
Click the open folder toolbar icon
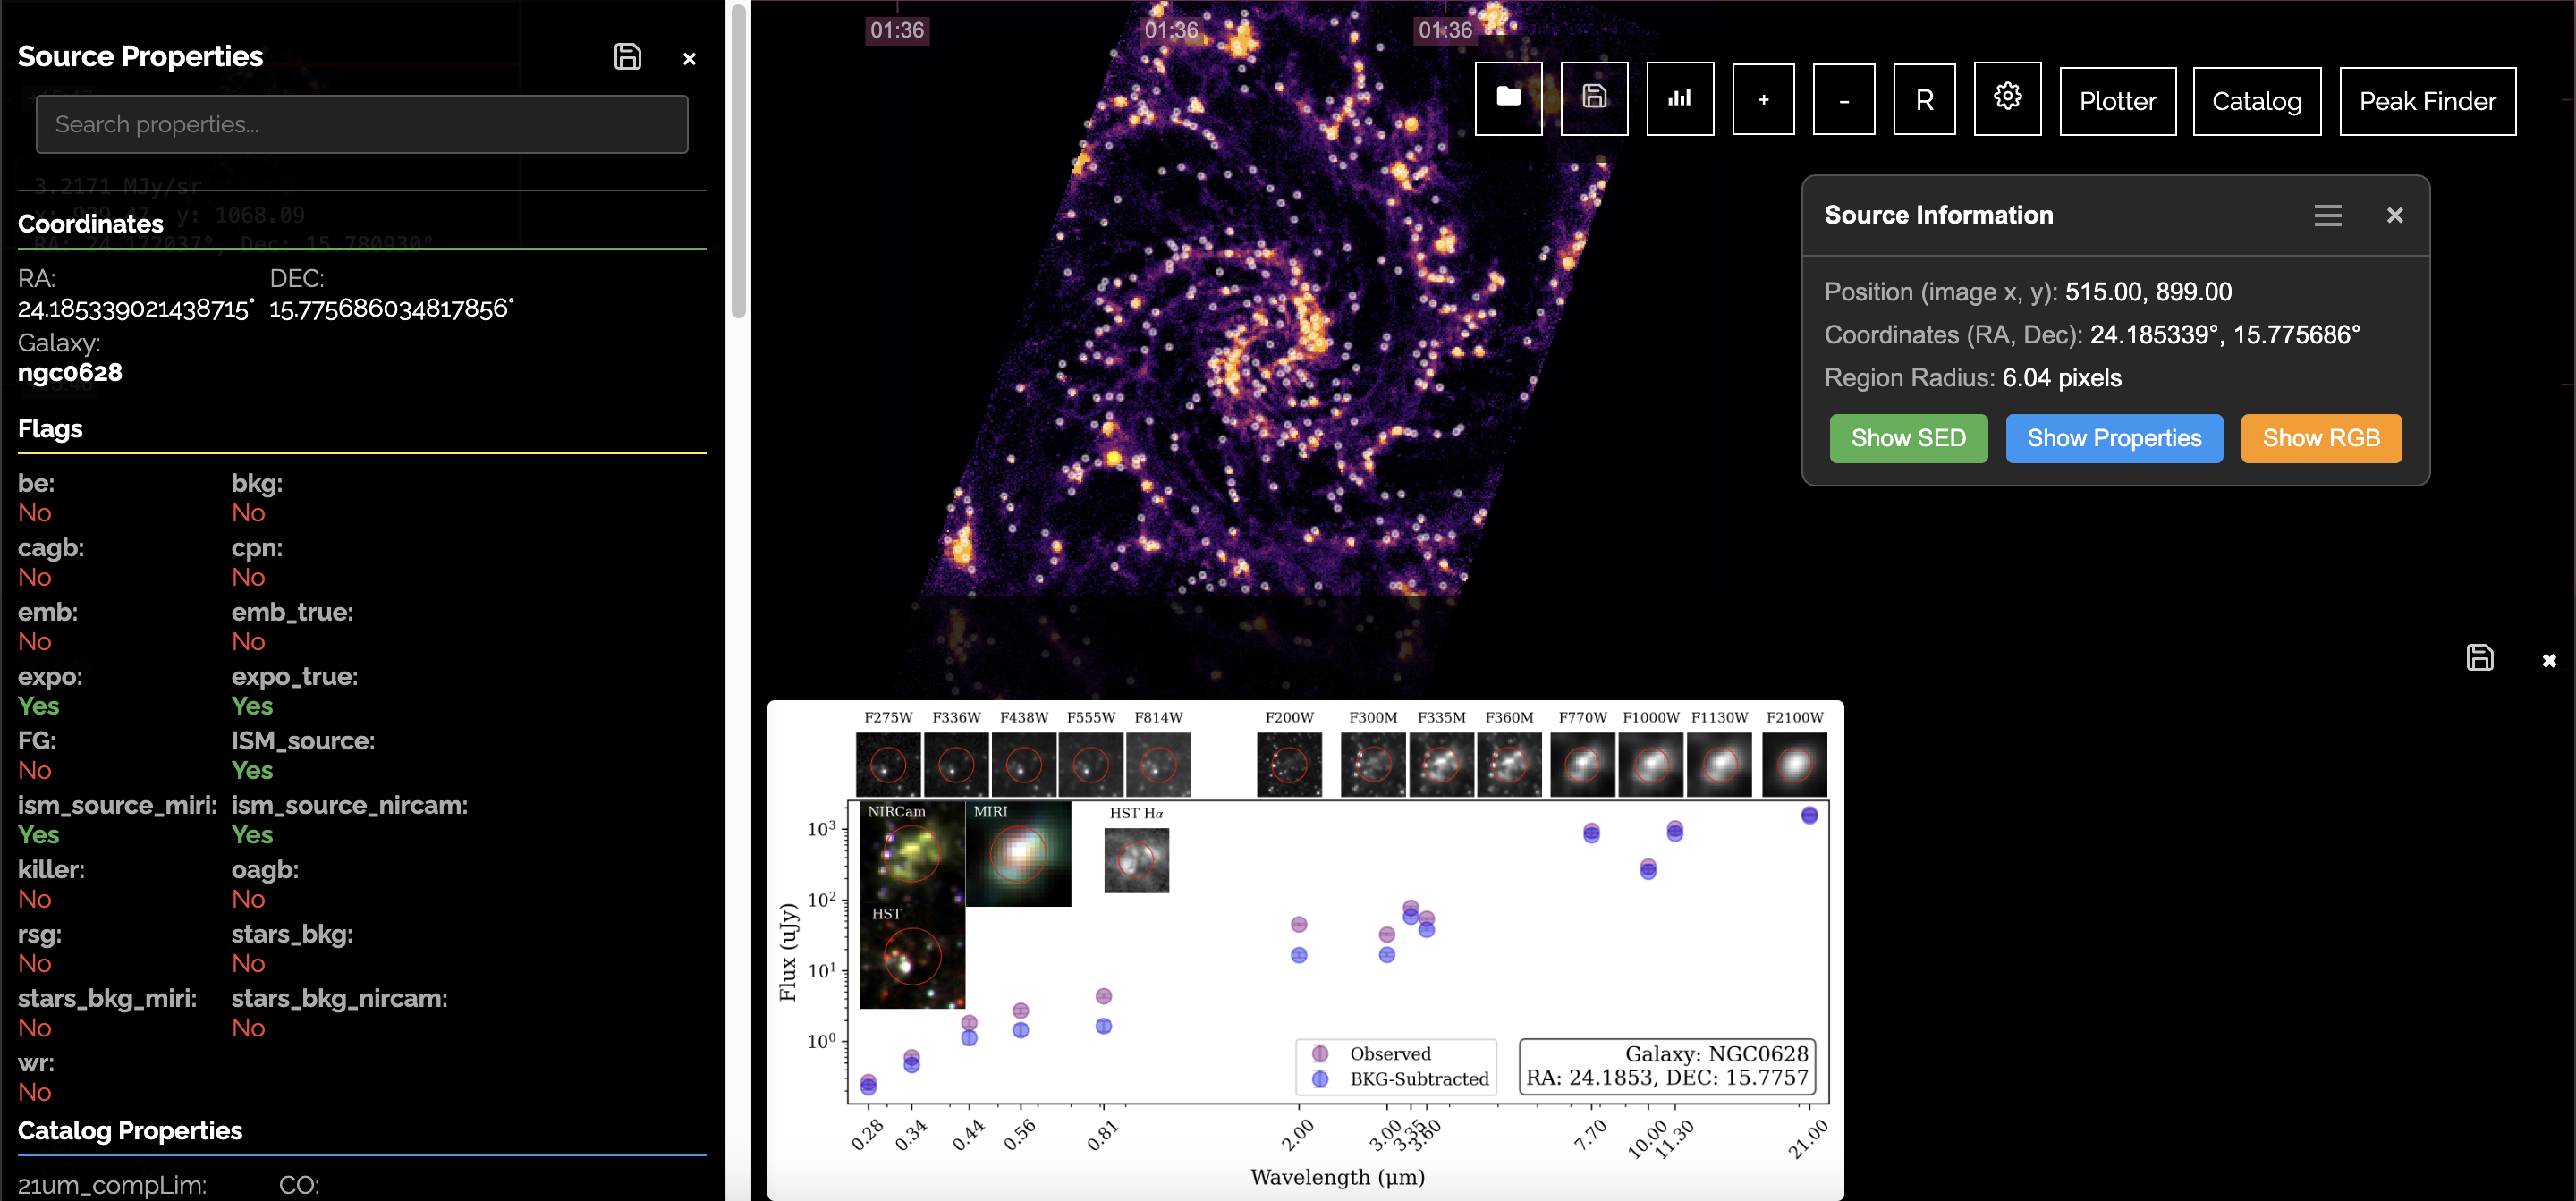1508,98
